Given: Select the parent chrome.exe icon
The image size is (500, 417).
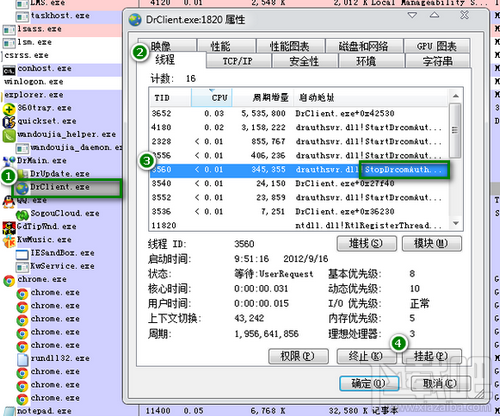Looking at the screenshot, I should point(9,280).
